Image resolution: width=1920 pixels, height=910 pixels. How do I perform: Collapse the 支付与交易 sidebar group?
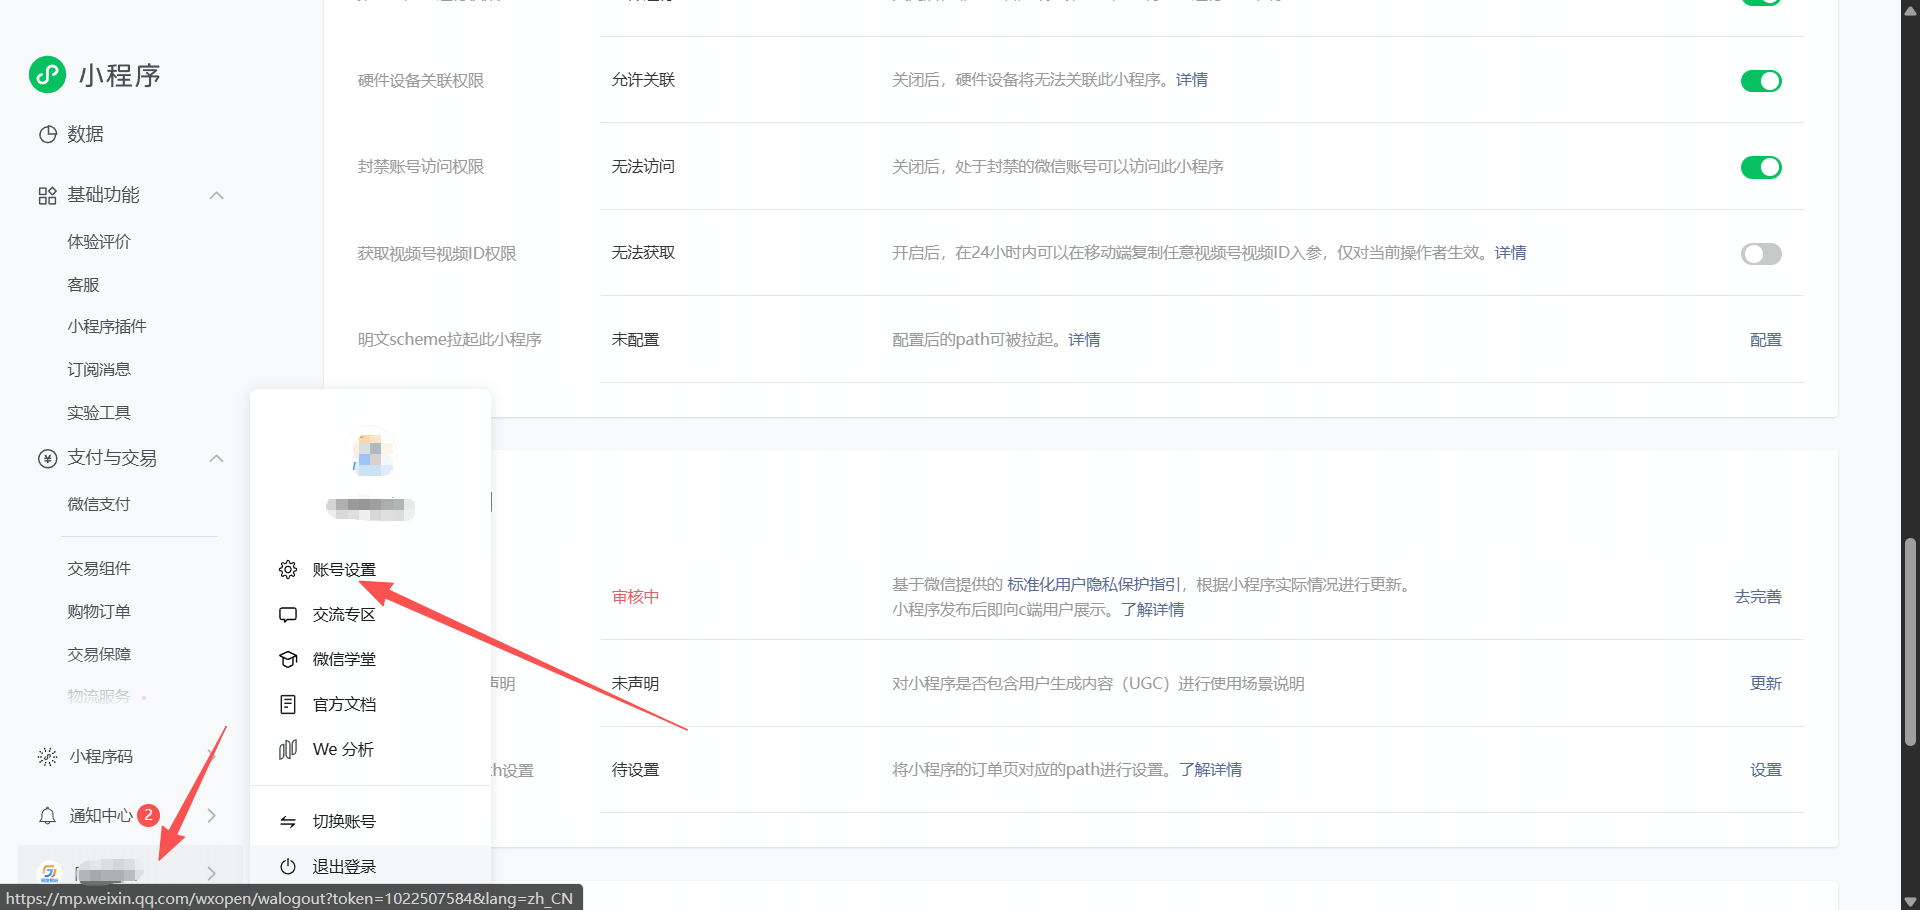pyautogui.click(x=216, y=457)
